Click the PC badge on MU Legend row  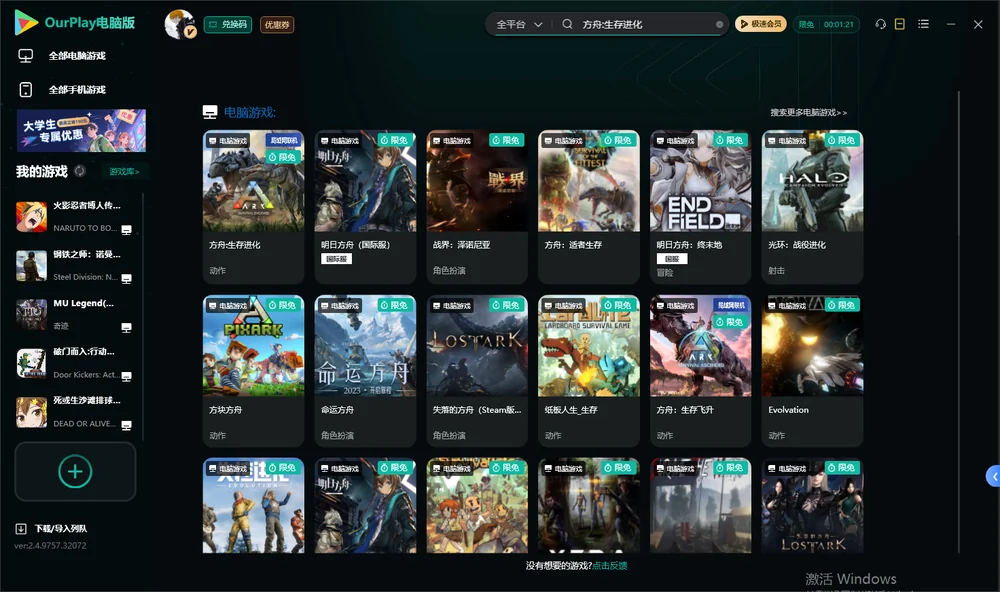pyautogui.click(x=126, y=328)
